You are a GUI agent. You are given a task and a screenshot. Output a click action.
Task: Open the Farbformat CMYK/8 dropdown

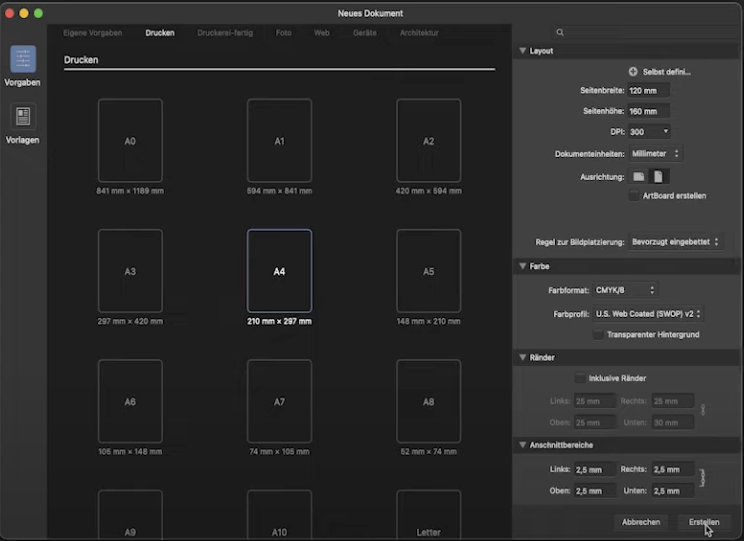625,290
